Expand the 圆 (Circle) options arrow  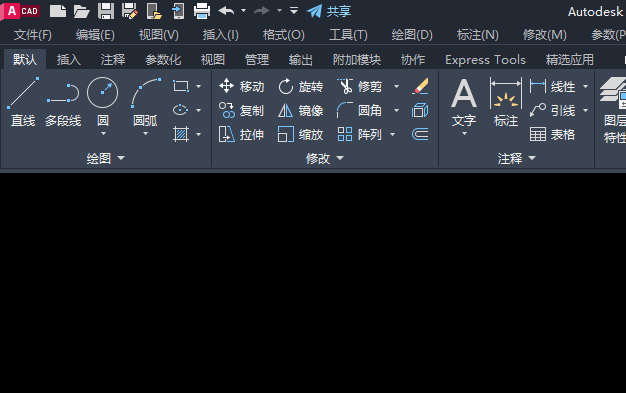[103, 133]
